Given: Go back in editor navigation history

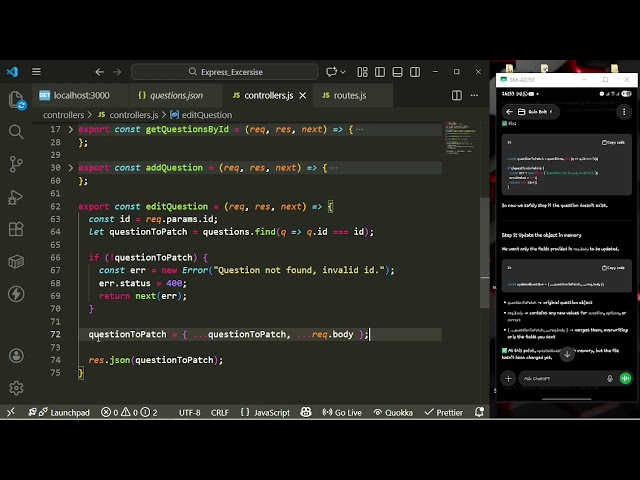Looking at the screenshot, I should pyautogui.click(x=99, y=72).
